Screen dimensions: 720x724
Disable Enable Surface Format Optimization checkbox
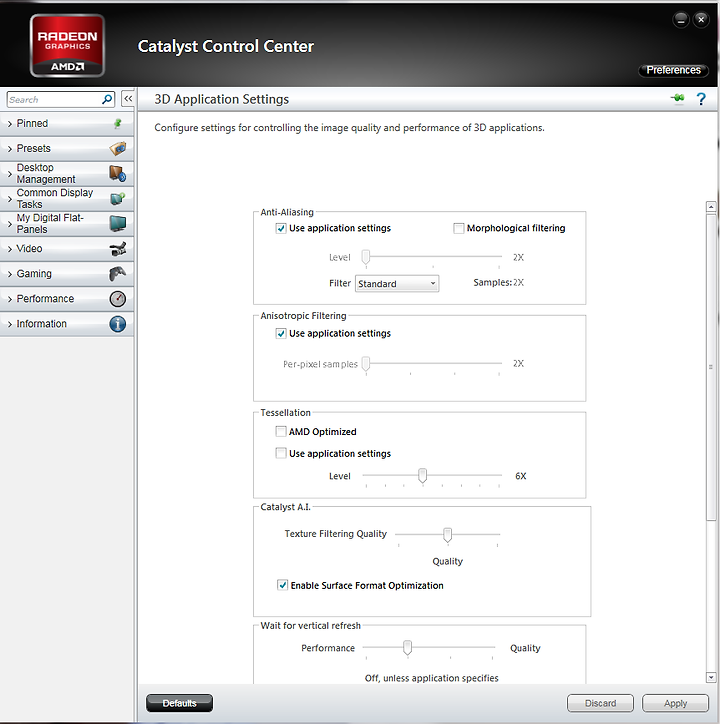(283, 585)
